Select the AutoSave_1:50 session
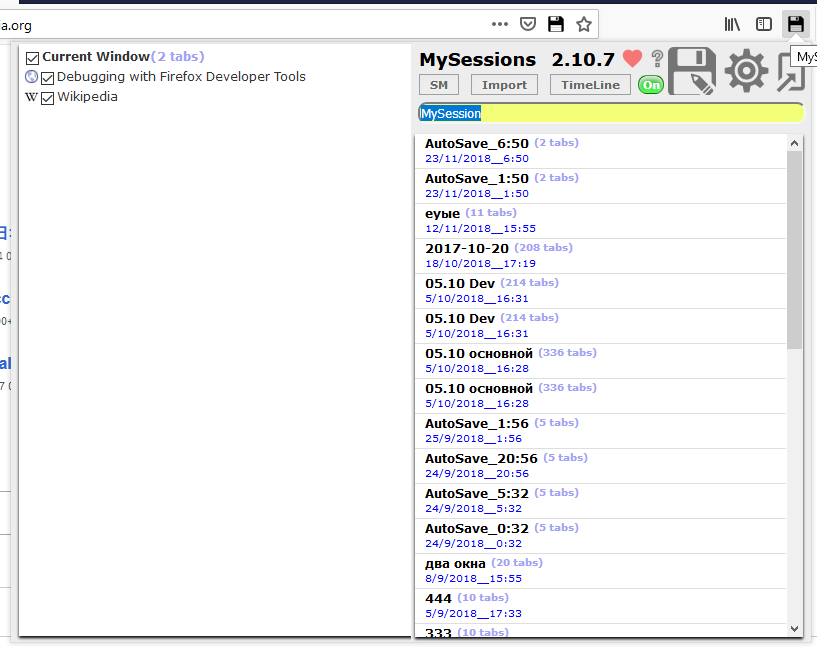 pos(600,186)
